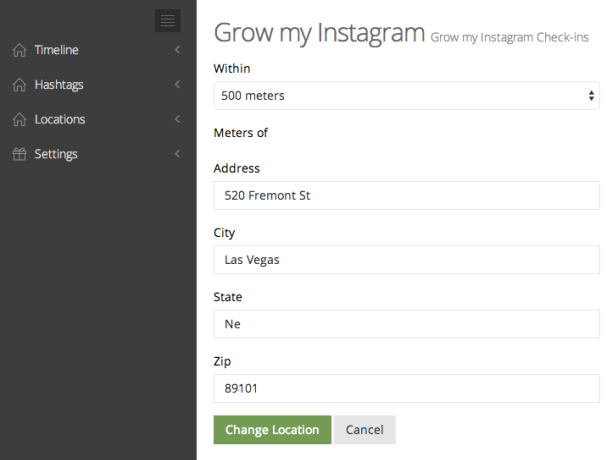Click the Cancel button
The image size is (611, 460).
click(365, 430)
